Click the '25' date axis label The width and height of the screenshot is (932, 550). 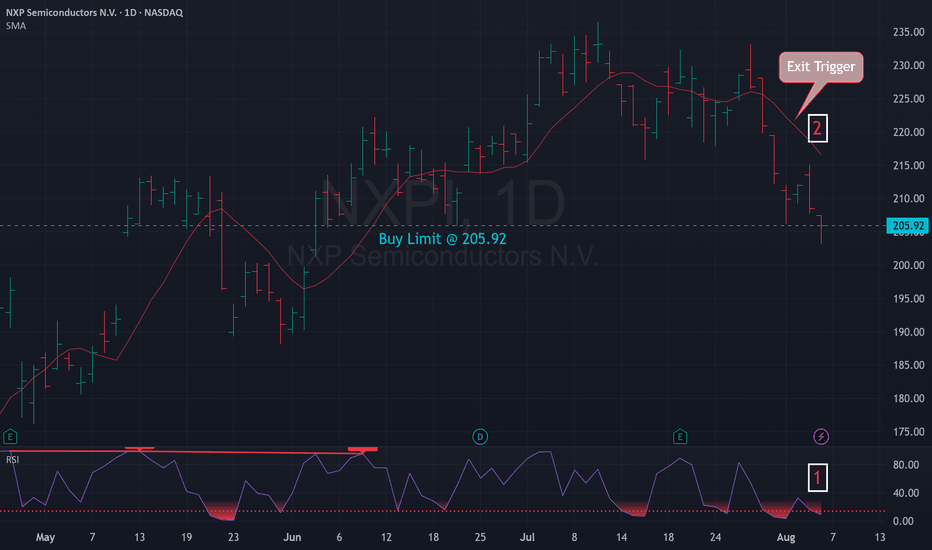(x=480, y=538)
